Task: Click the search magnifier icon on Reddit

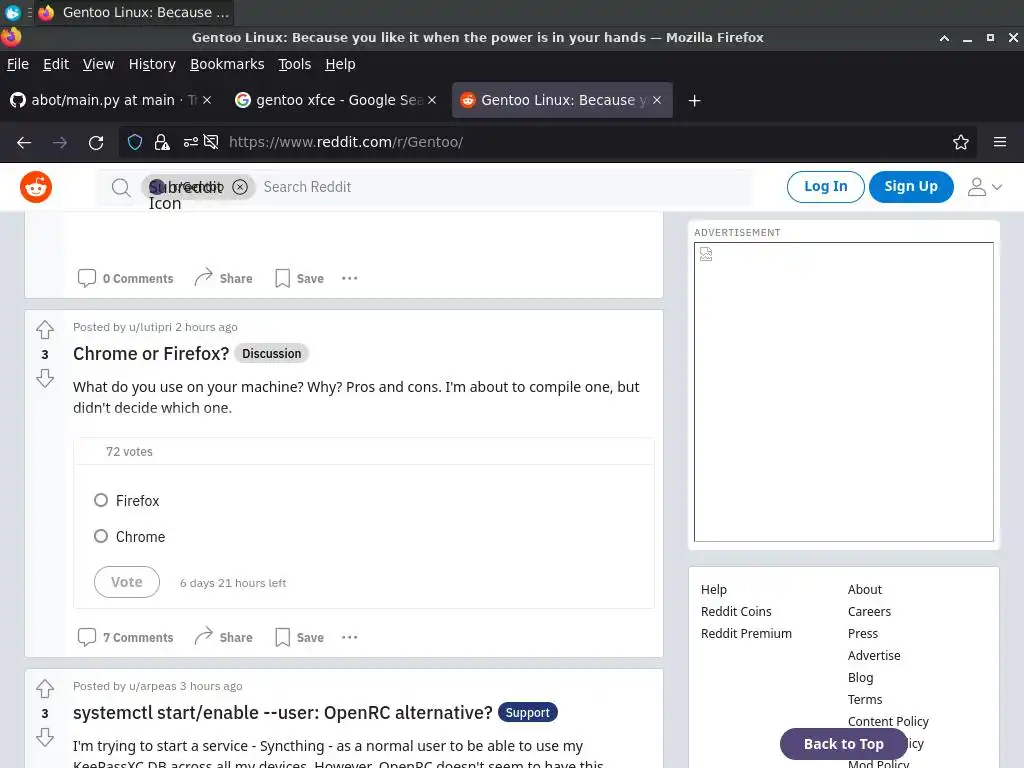Action: pos(121,187)
